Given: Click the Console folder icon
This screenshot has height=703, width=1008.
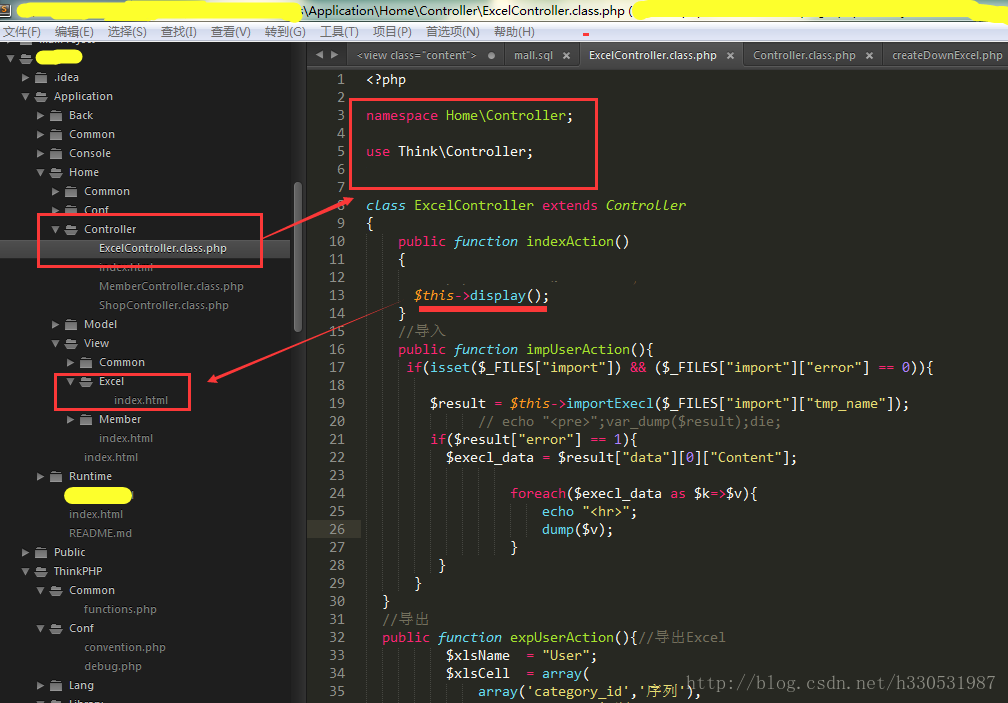Looking at the screenshot, I should pyautogui.click(x=56, y=153).
